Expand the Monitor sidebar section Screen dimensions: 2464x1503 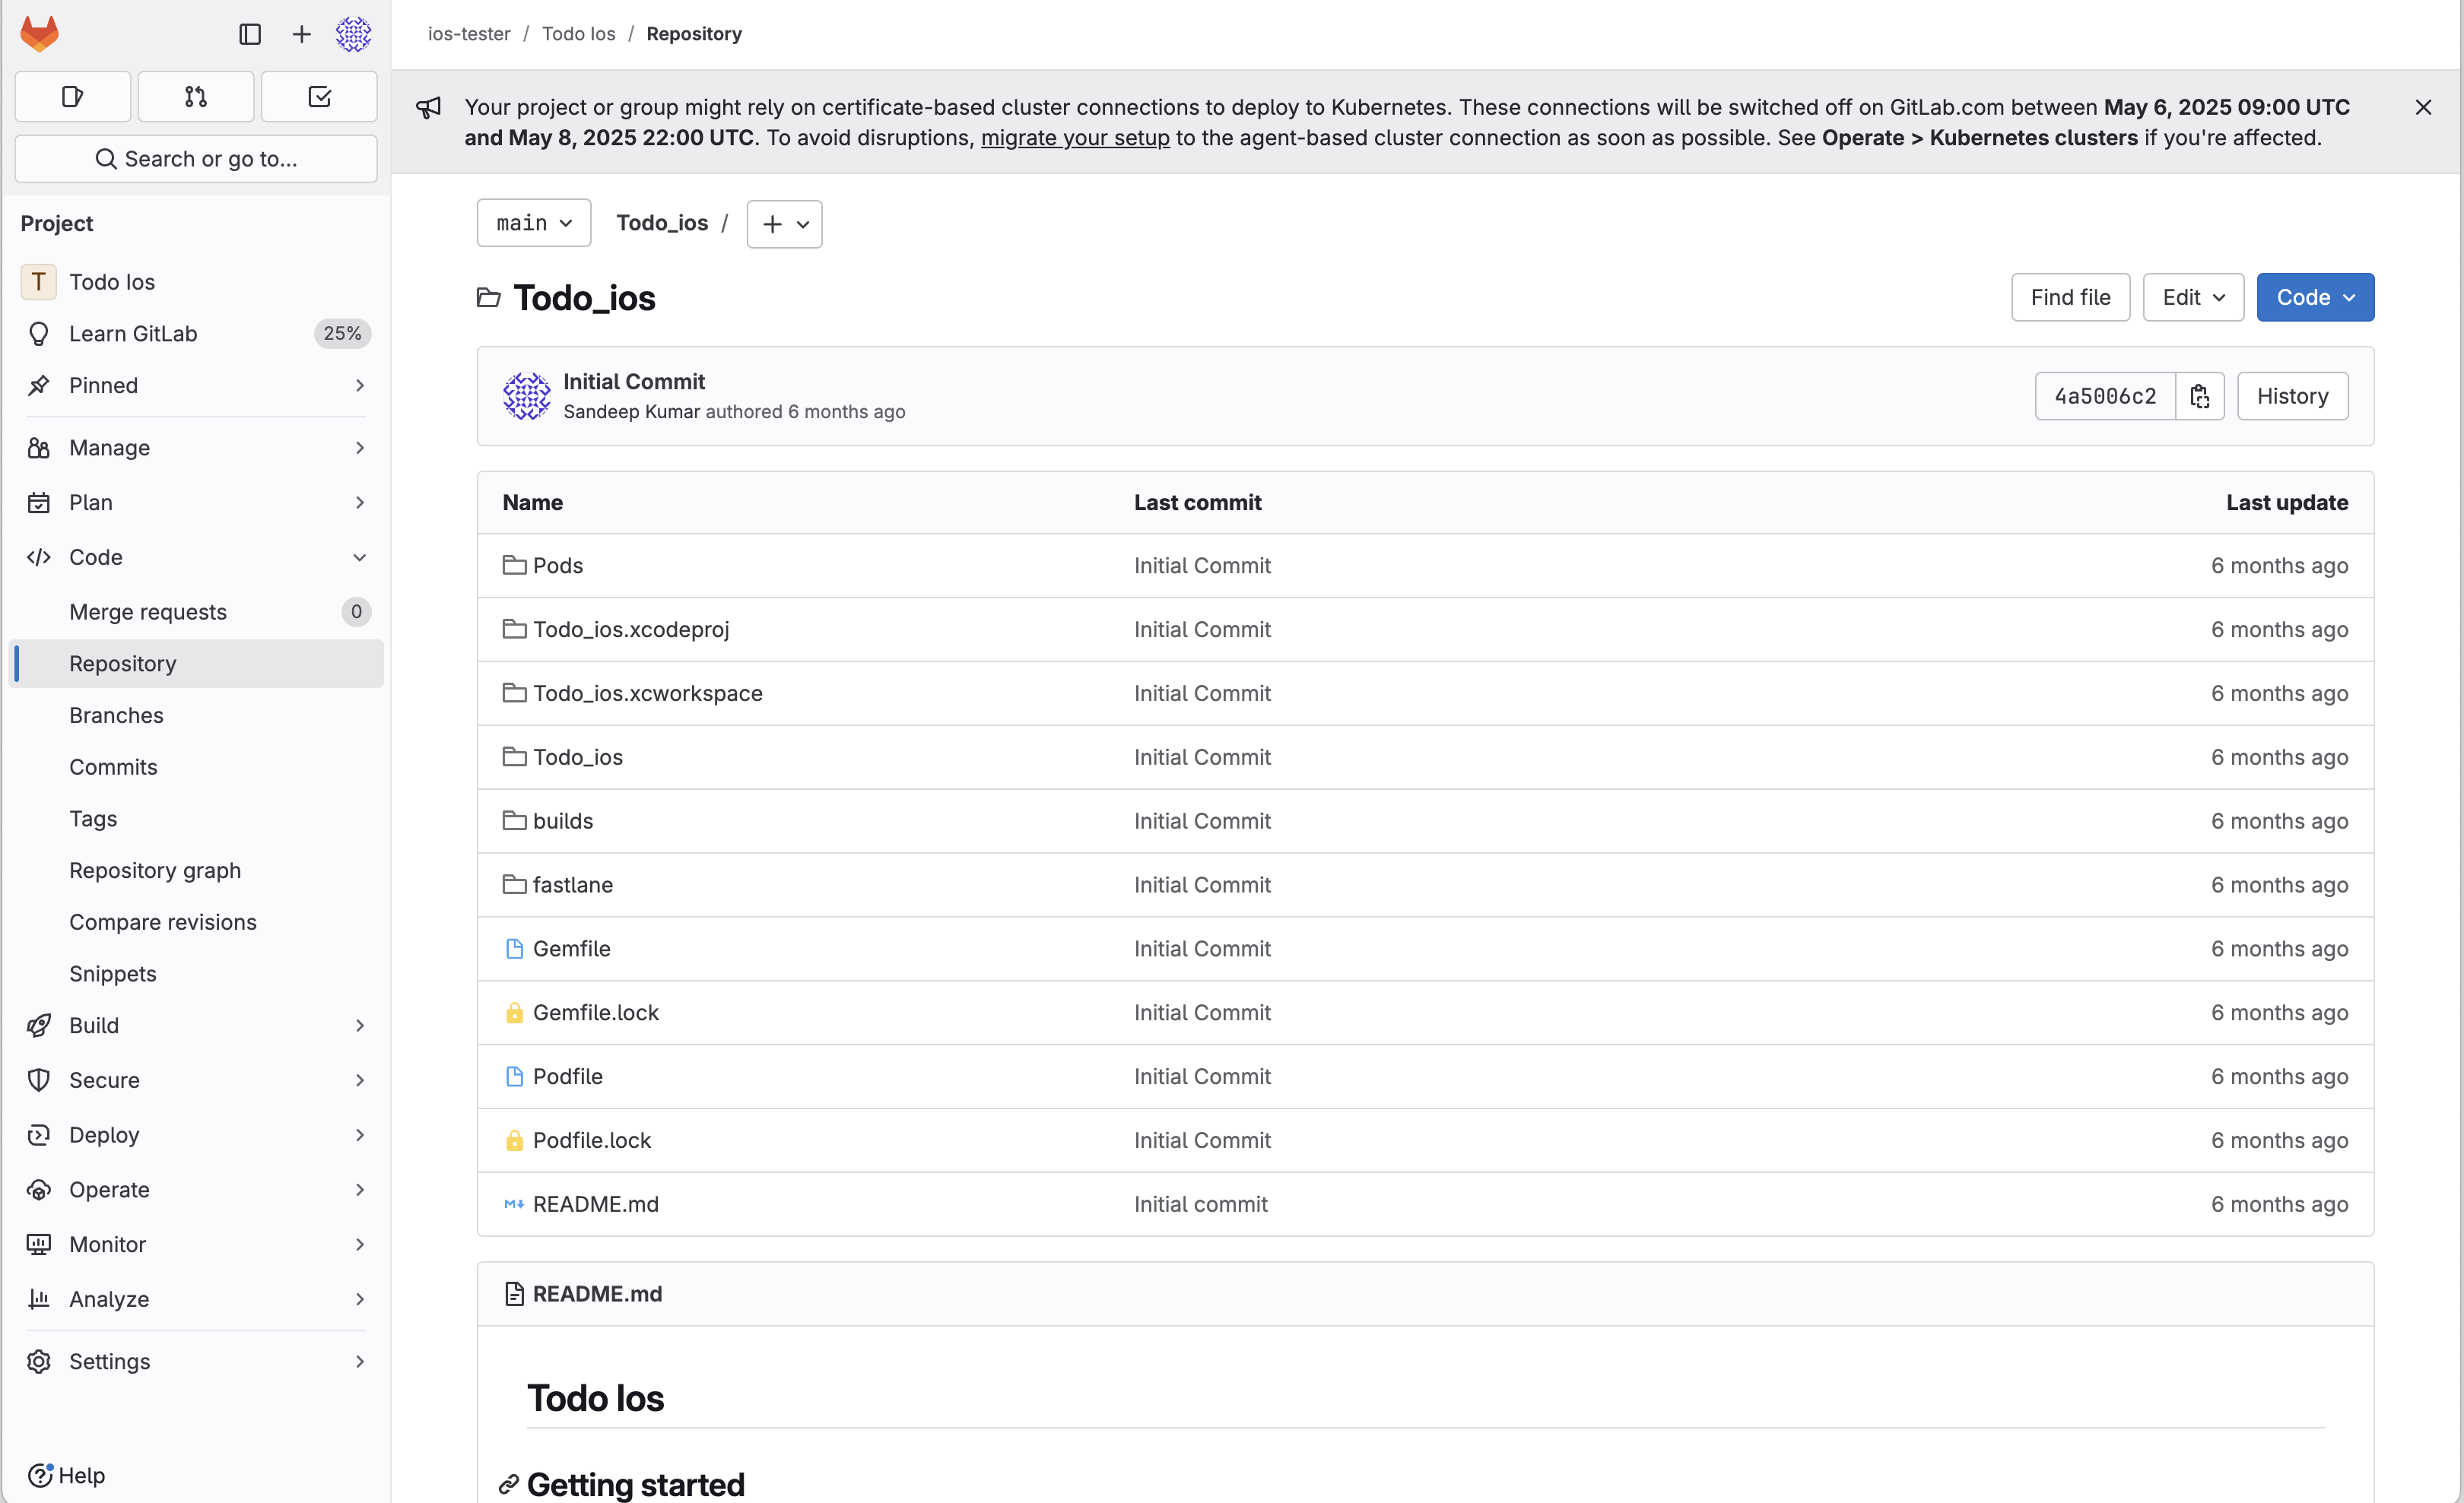coord(196,1244)
